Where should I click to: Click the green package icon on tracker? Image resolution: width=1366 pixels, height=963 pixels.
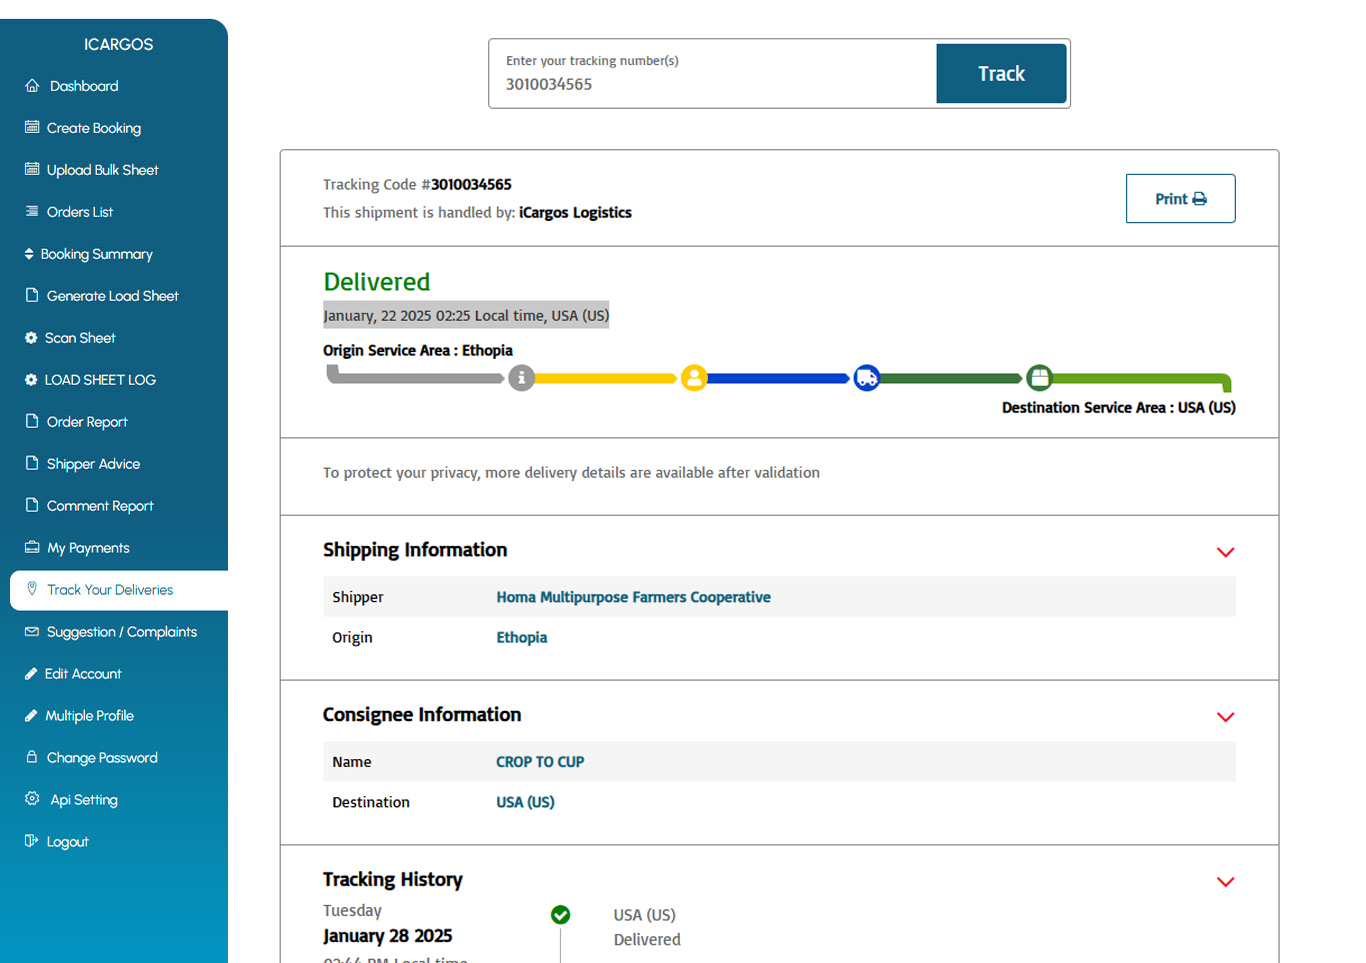1040,378
